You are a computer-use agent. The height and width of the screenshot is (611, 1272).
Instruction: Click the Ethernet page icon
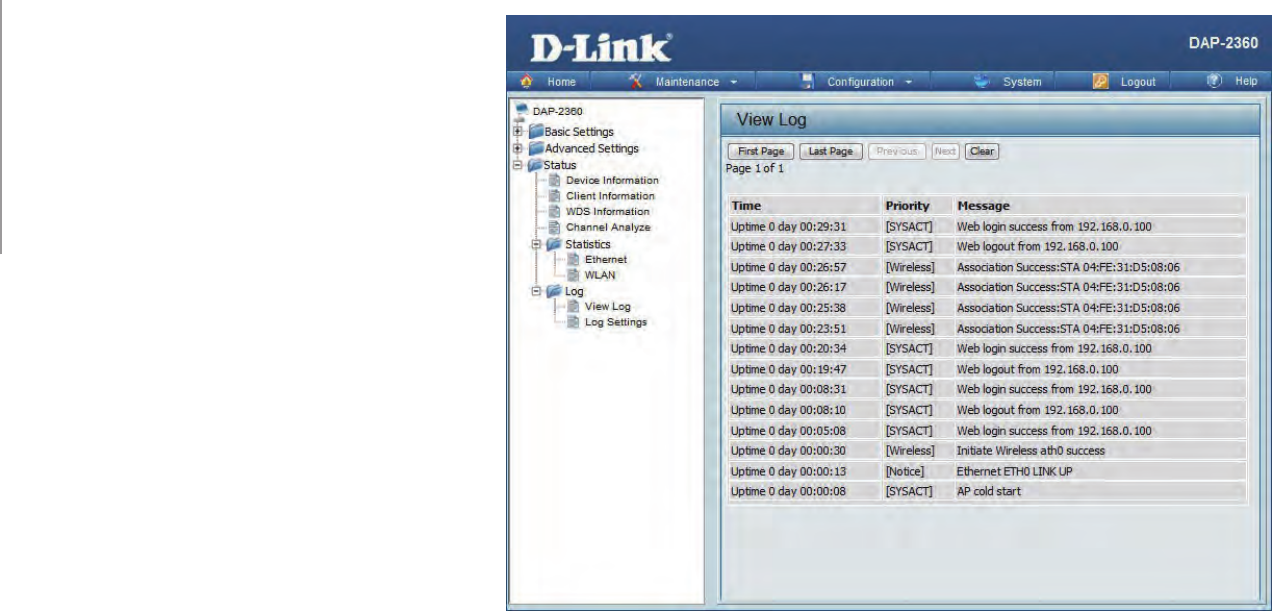[x=574, y=258]
